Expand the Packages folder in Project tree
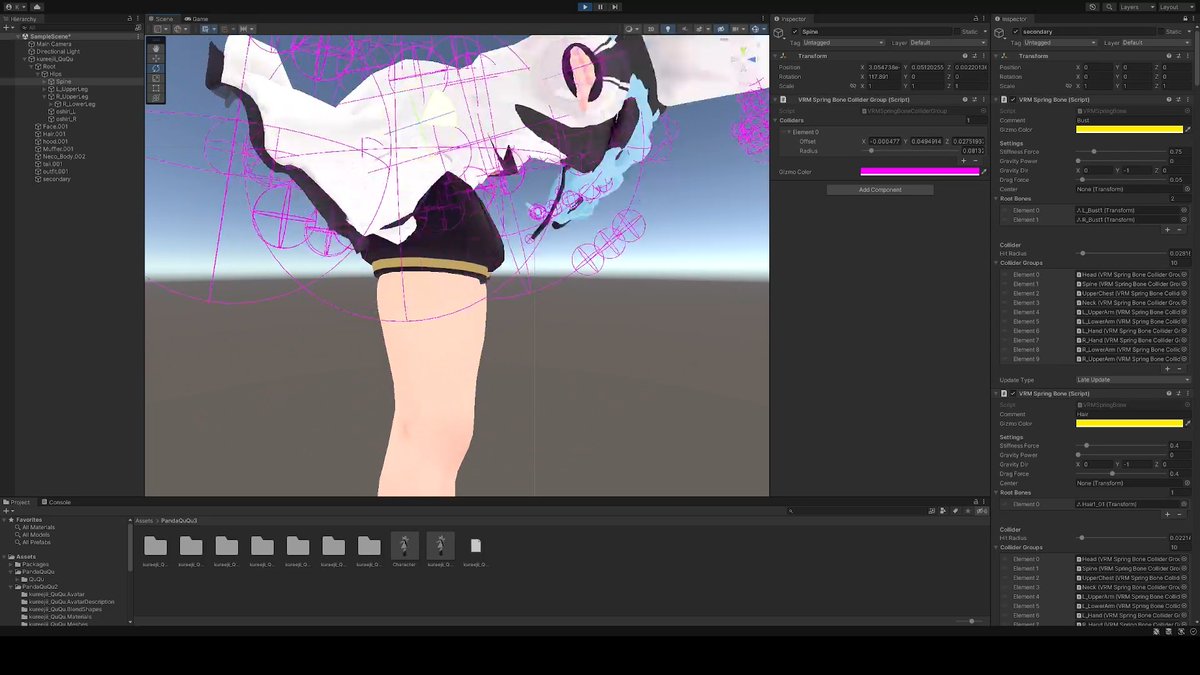 click(11, 564)
